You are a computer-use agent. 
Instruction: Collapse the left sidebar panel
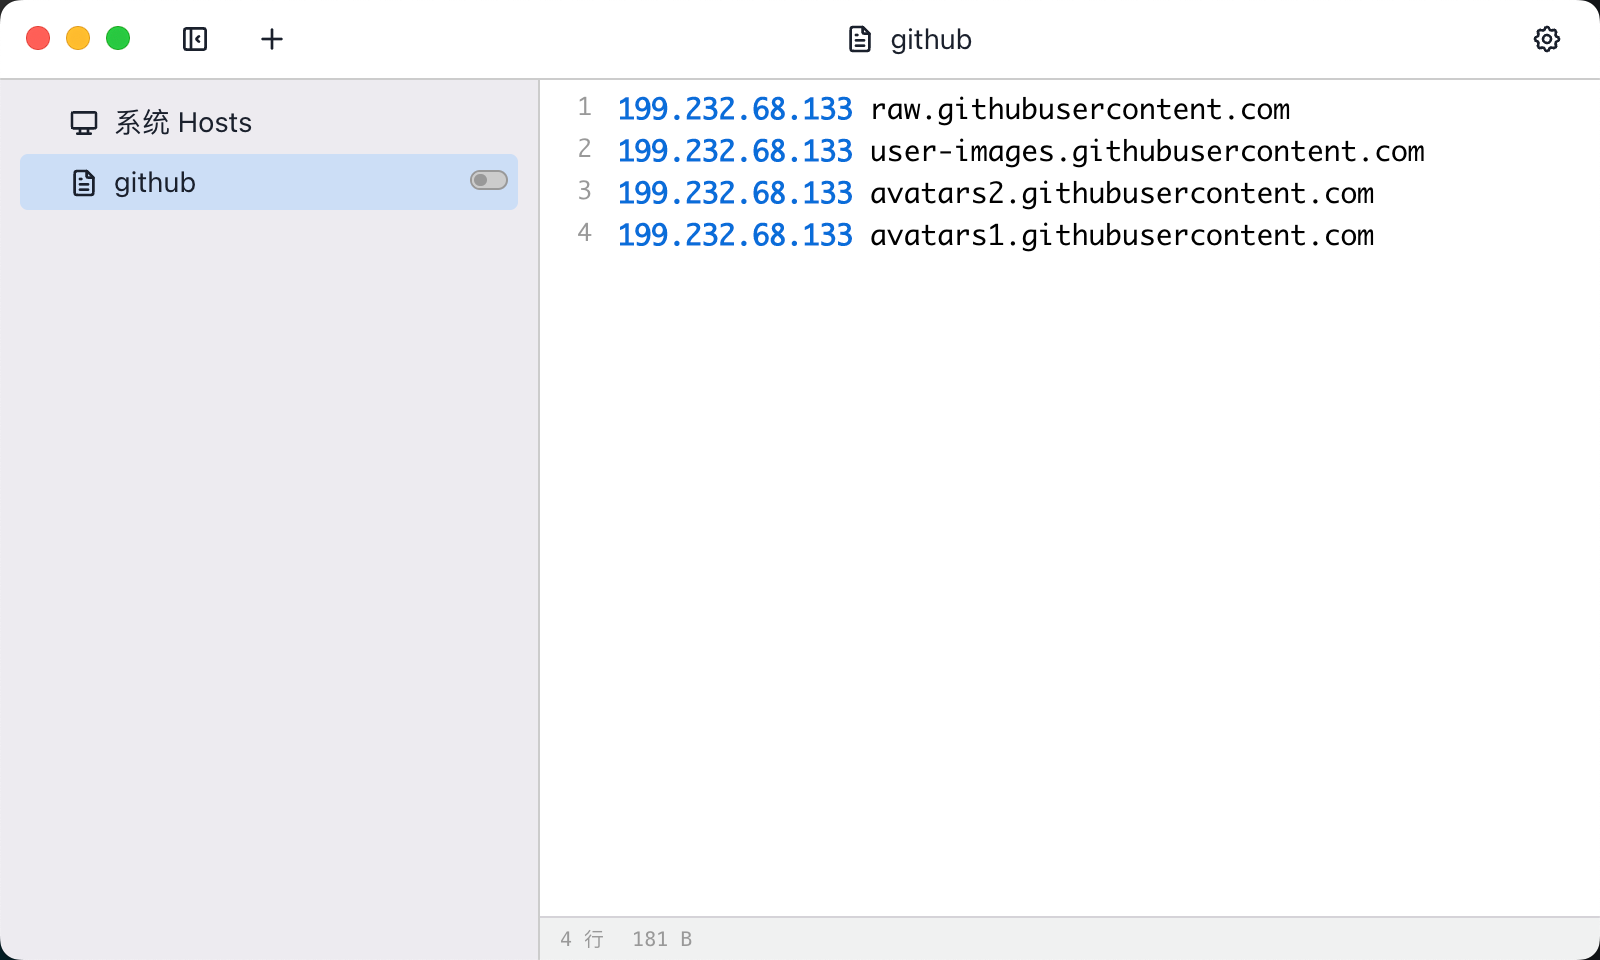point(195,39)
